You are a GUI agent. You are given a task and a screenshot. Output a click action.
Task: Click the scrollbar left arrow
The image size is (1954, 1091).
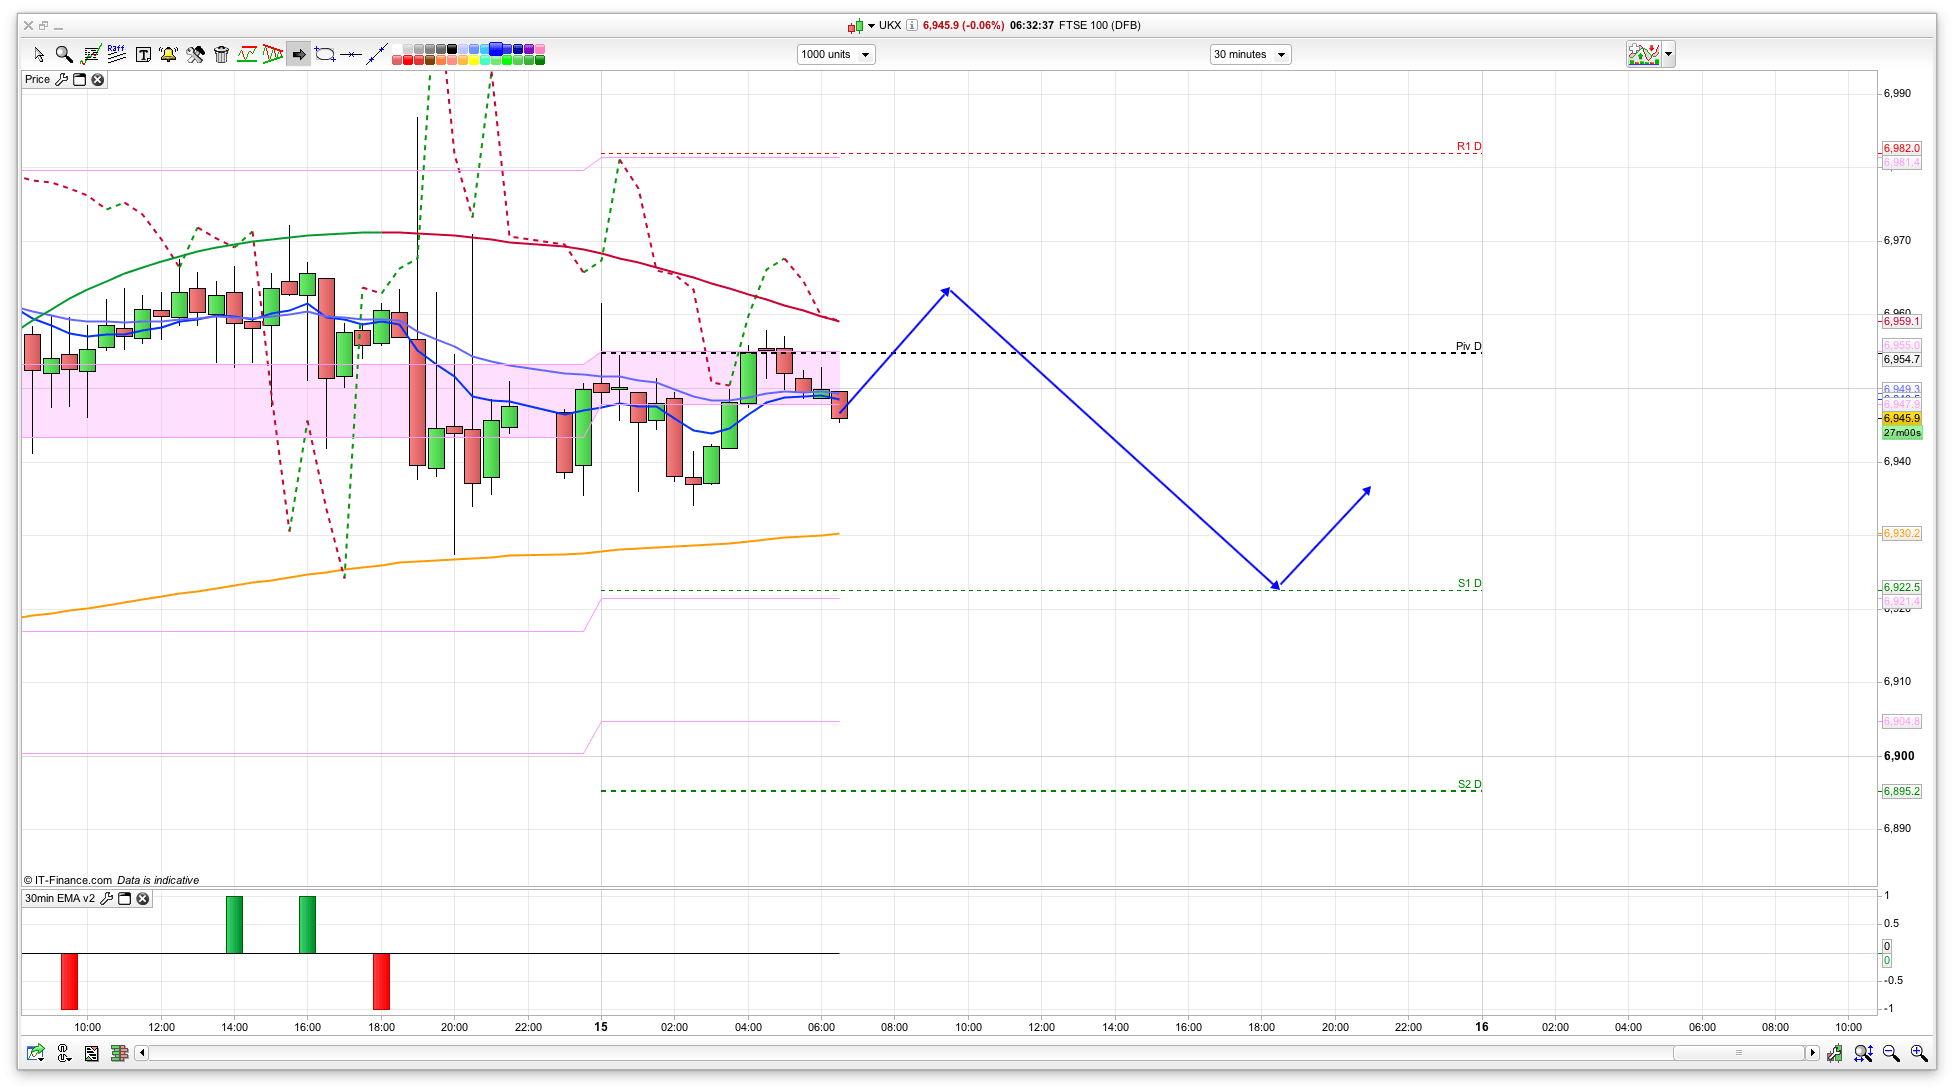coord(142,1053)
